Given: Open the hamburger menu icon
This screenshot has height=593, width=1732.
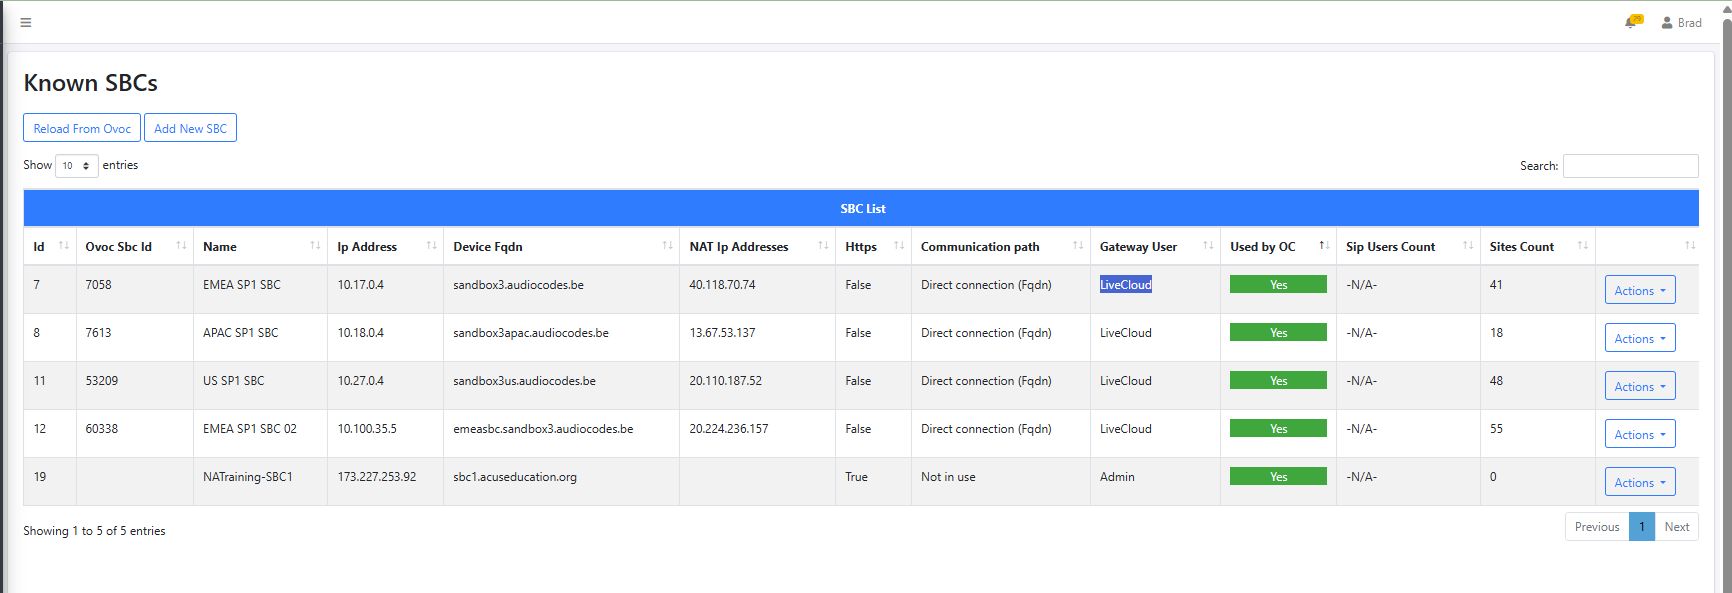Looking at the screenshot, I should coord(26,22).
